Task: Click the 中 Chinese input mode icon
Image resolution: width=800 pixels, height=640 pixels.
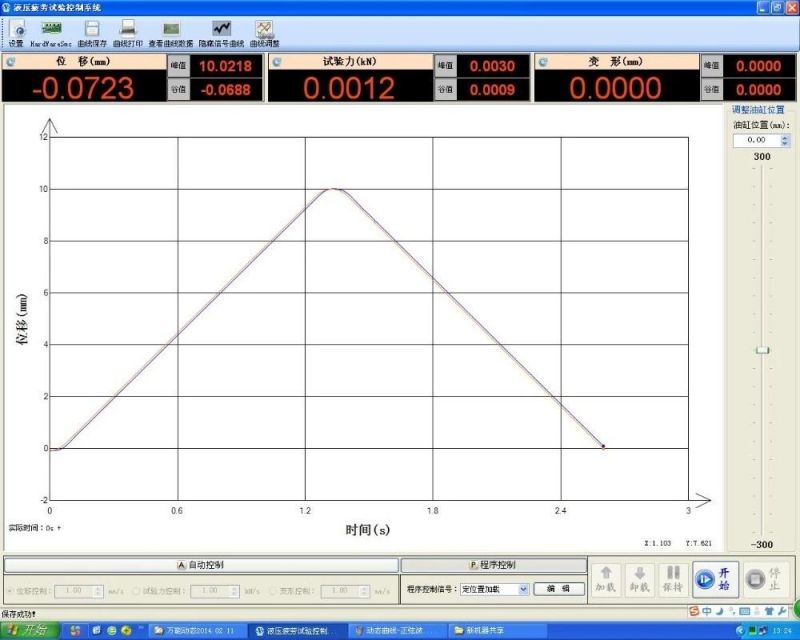Action: click(x=707, y=611)
